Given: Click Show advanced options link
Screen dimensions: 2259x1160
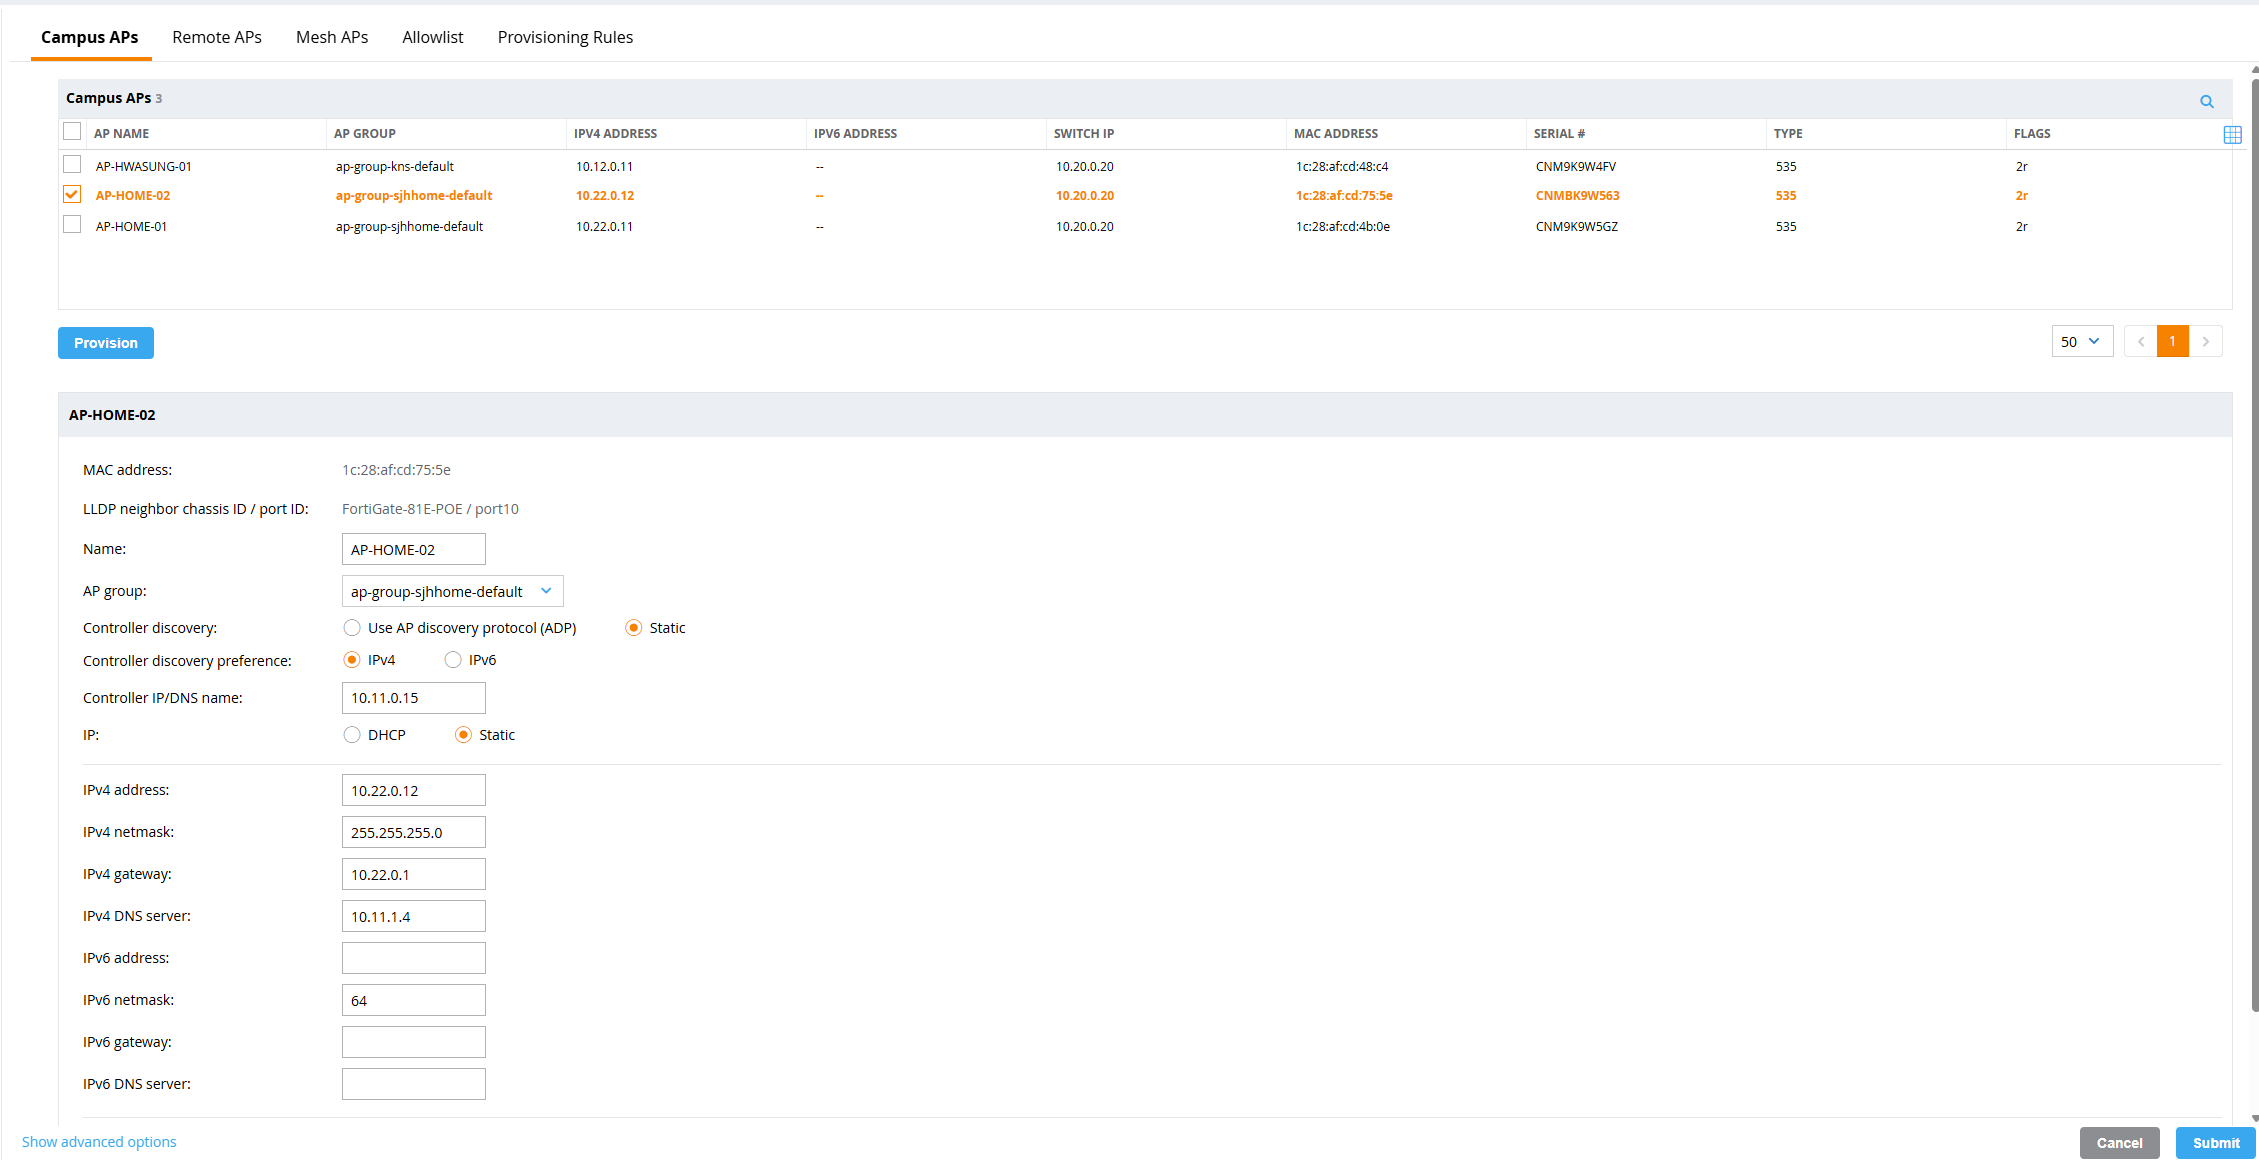Looking at the screenshot, I should click(99, 1142).
